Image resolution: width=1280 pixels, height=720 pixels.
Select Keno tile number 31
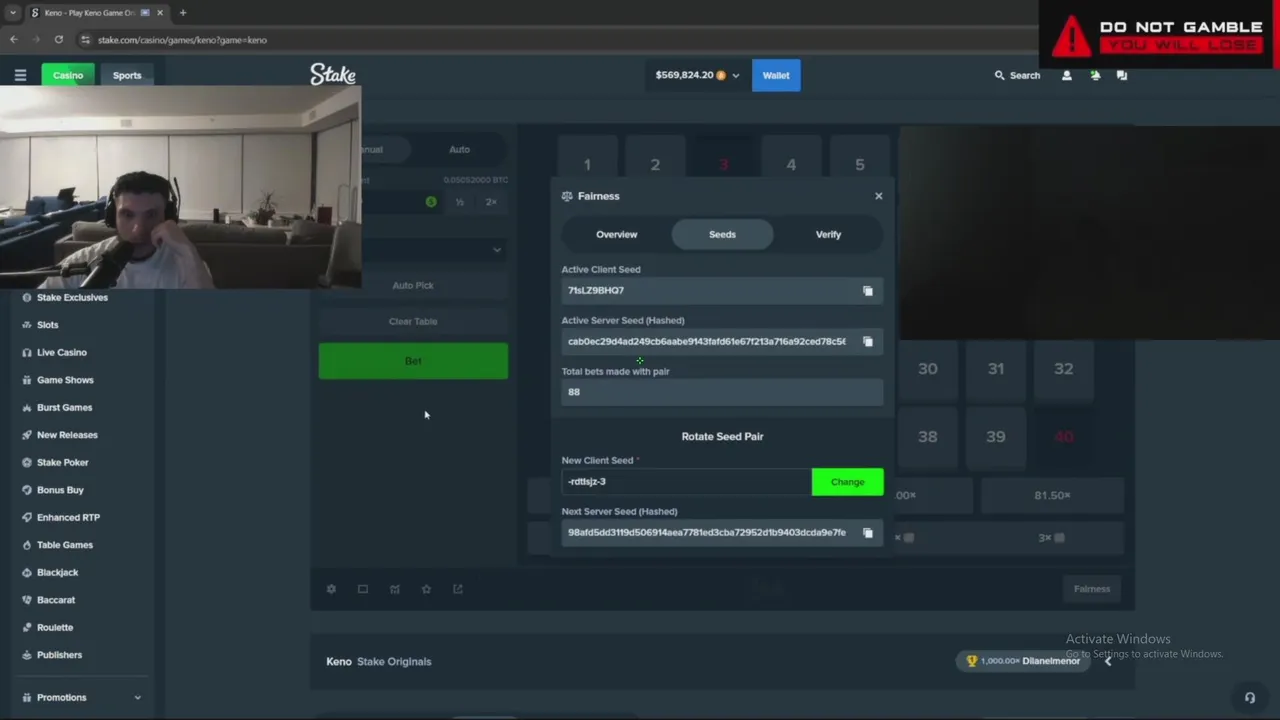(996, 369)
